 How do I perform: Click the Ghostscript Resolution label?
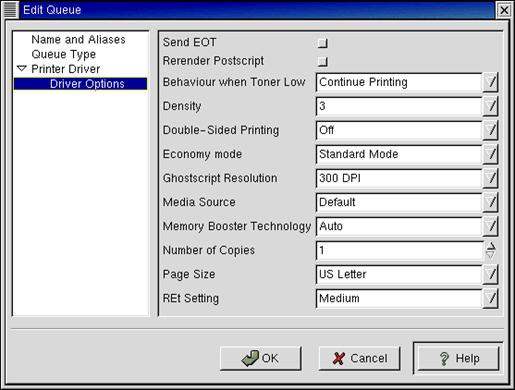220,178
